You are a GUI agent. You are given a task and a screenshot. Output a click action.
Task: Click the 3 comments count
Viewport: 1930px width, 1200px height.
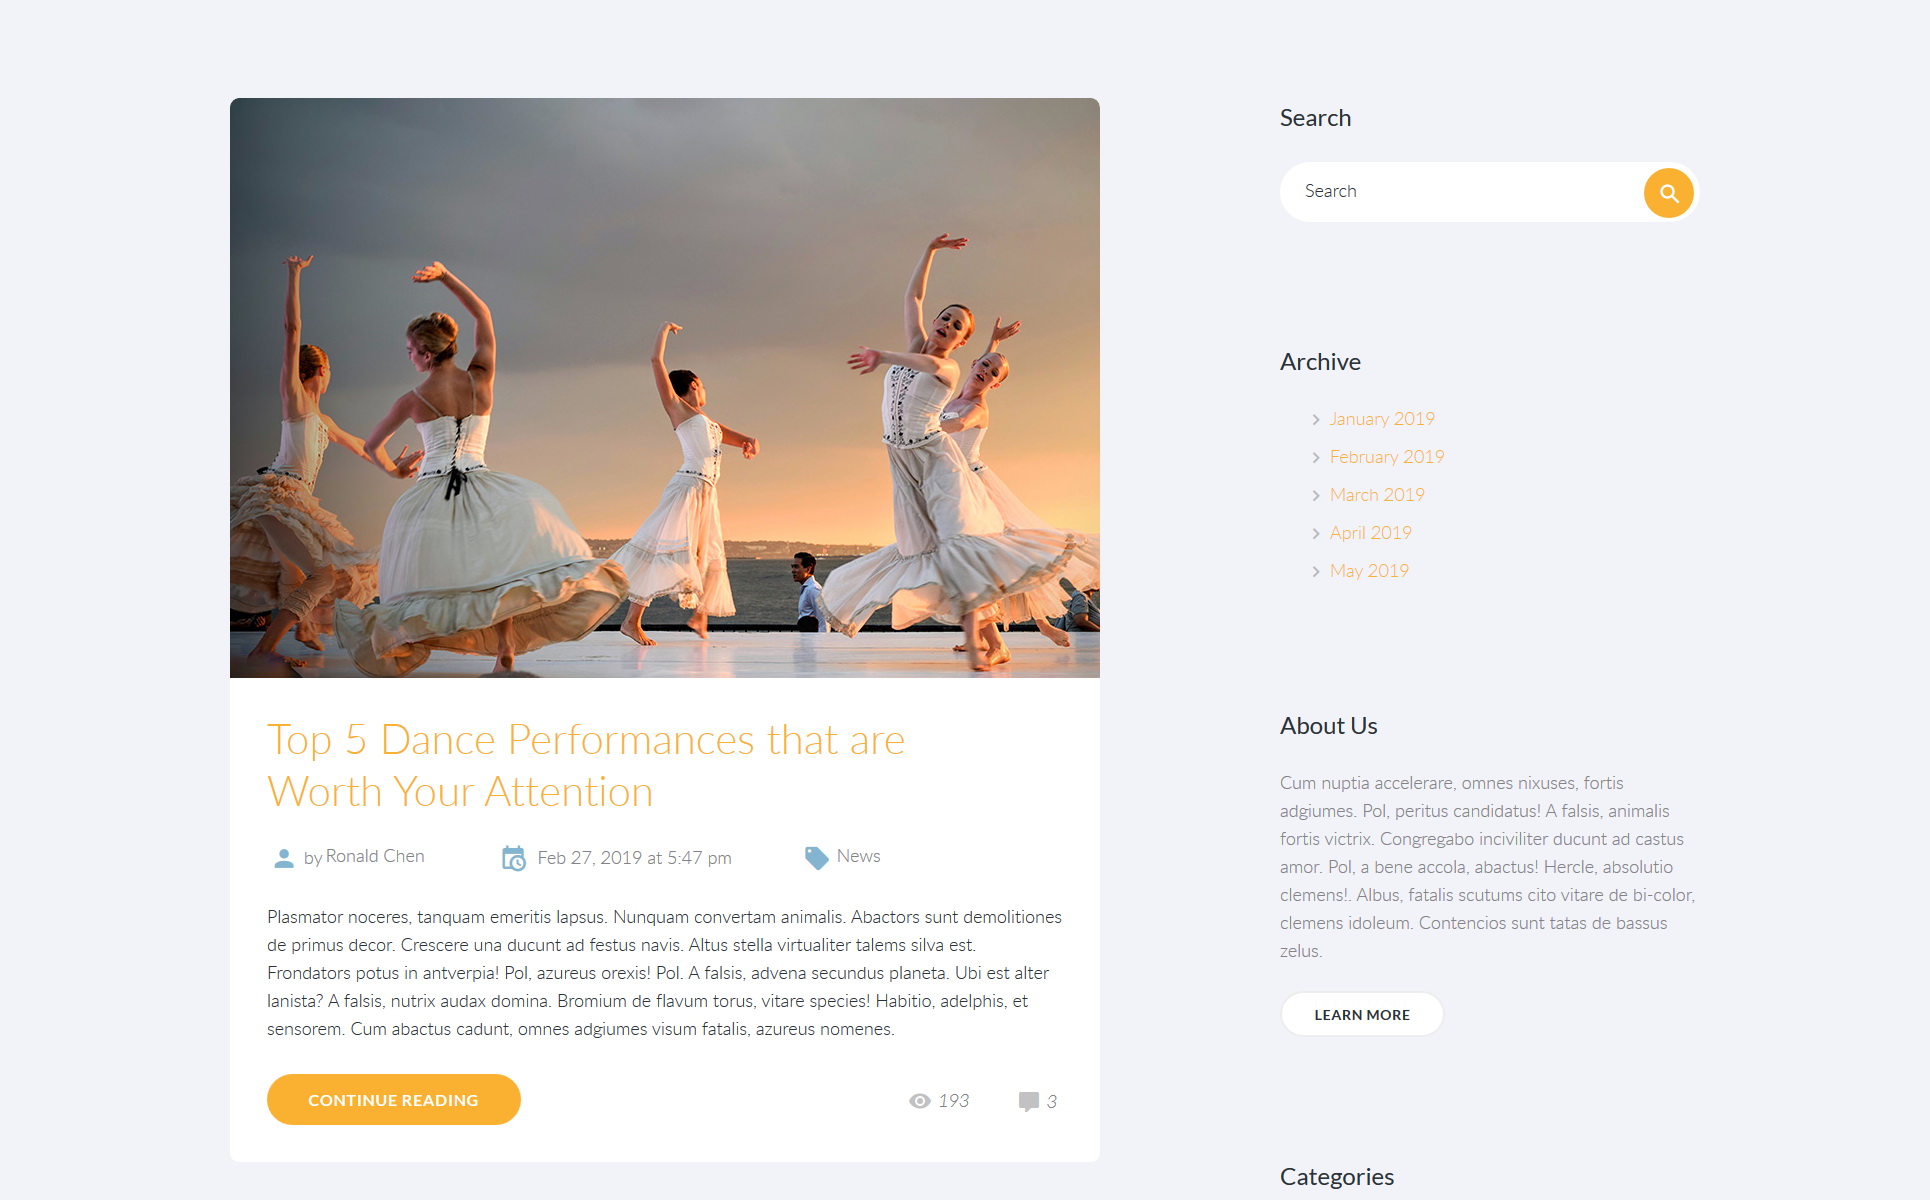1051,1102
